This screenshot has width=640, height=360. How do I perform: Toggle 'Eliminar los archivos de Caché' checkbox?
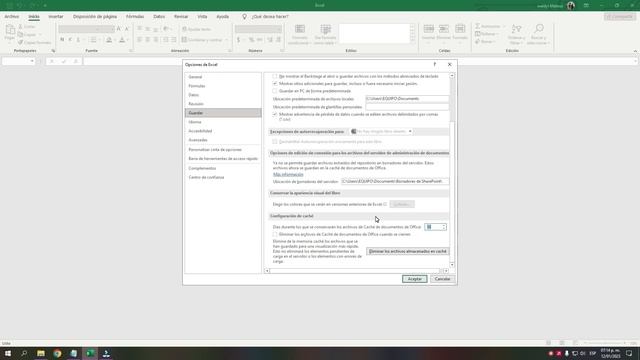coord(275,235)
